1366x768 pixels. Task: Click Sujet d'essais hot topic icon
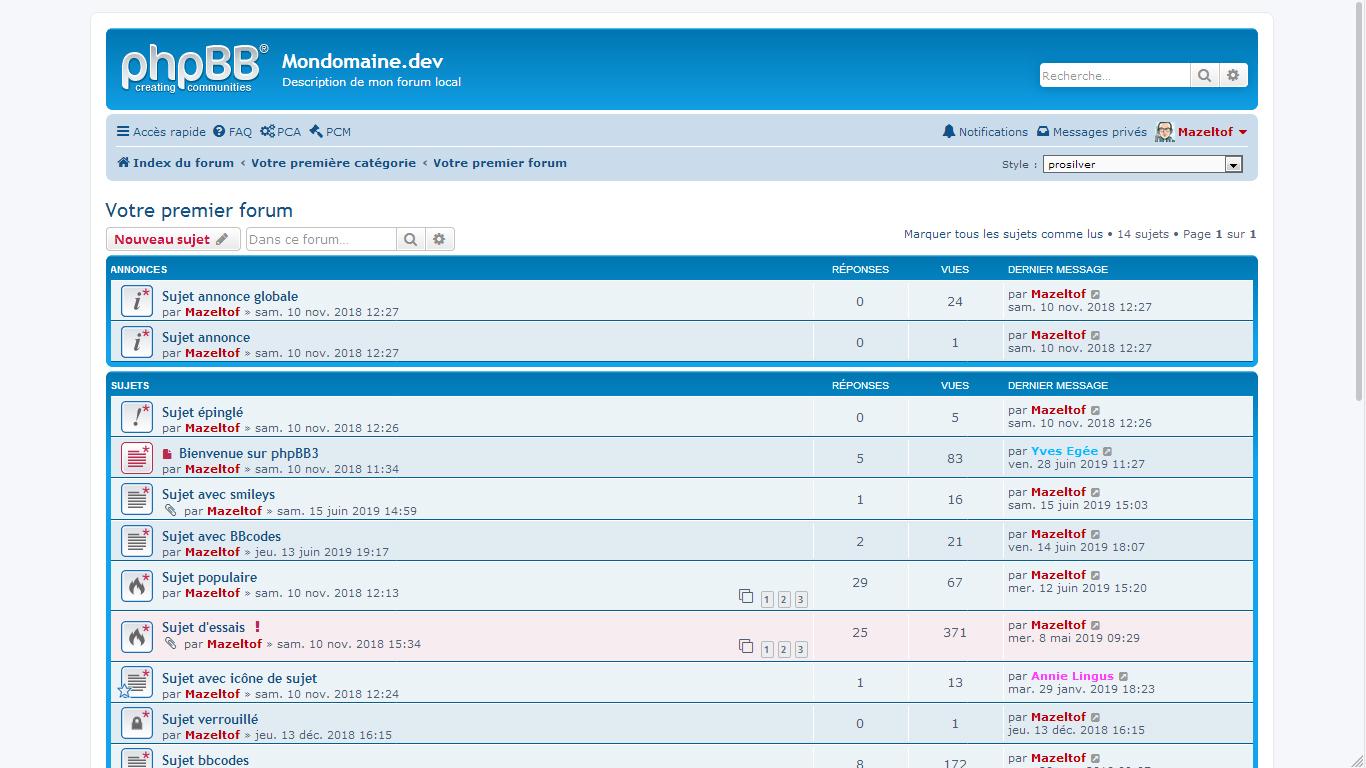[137, 635]
